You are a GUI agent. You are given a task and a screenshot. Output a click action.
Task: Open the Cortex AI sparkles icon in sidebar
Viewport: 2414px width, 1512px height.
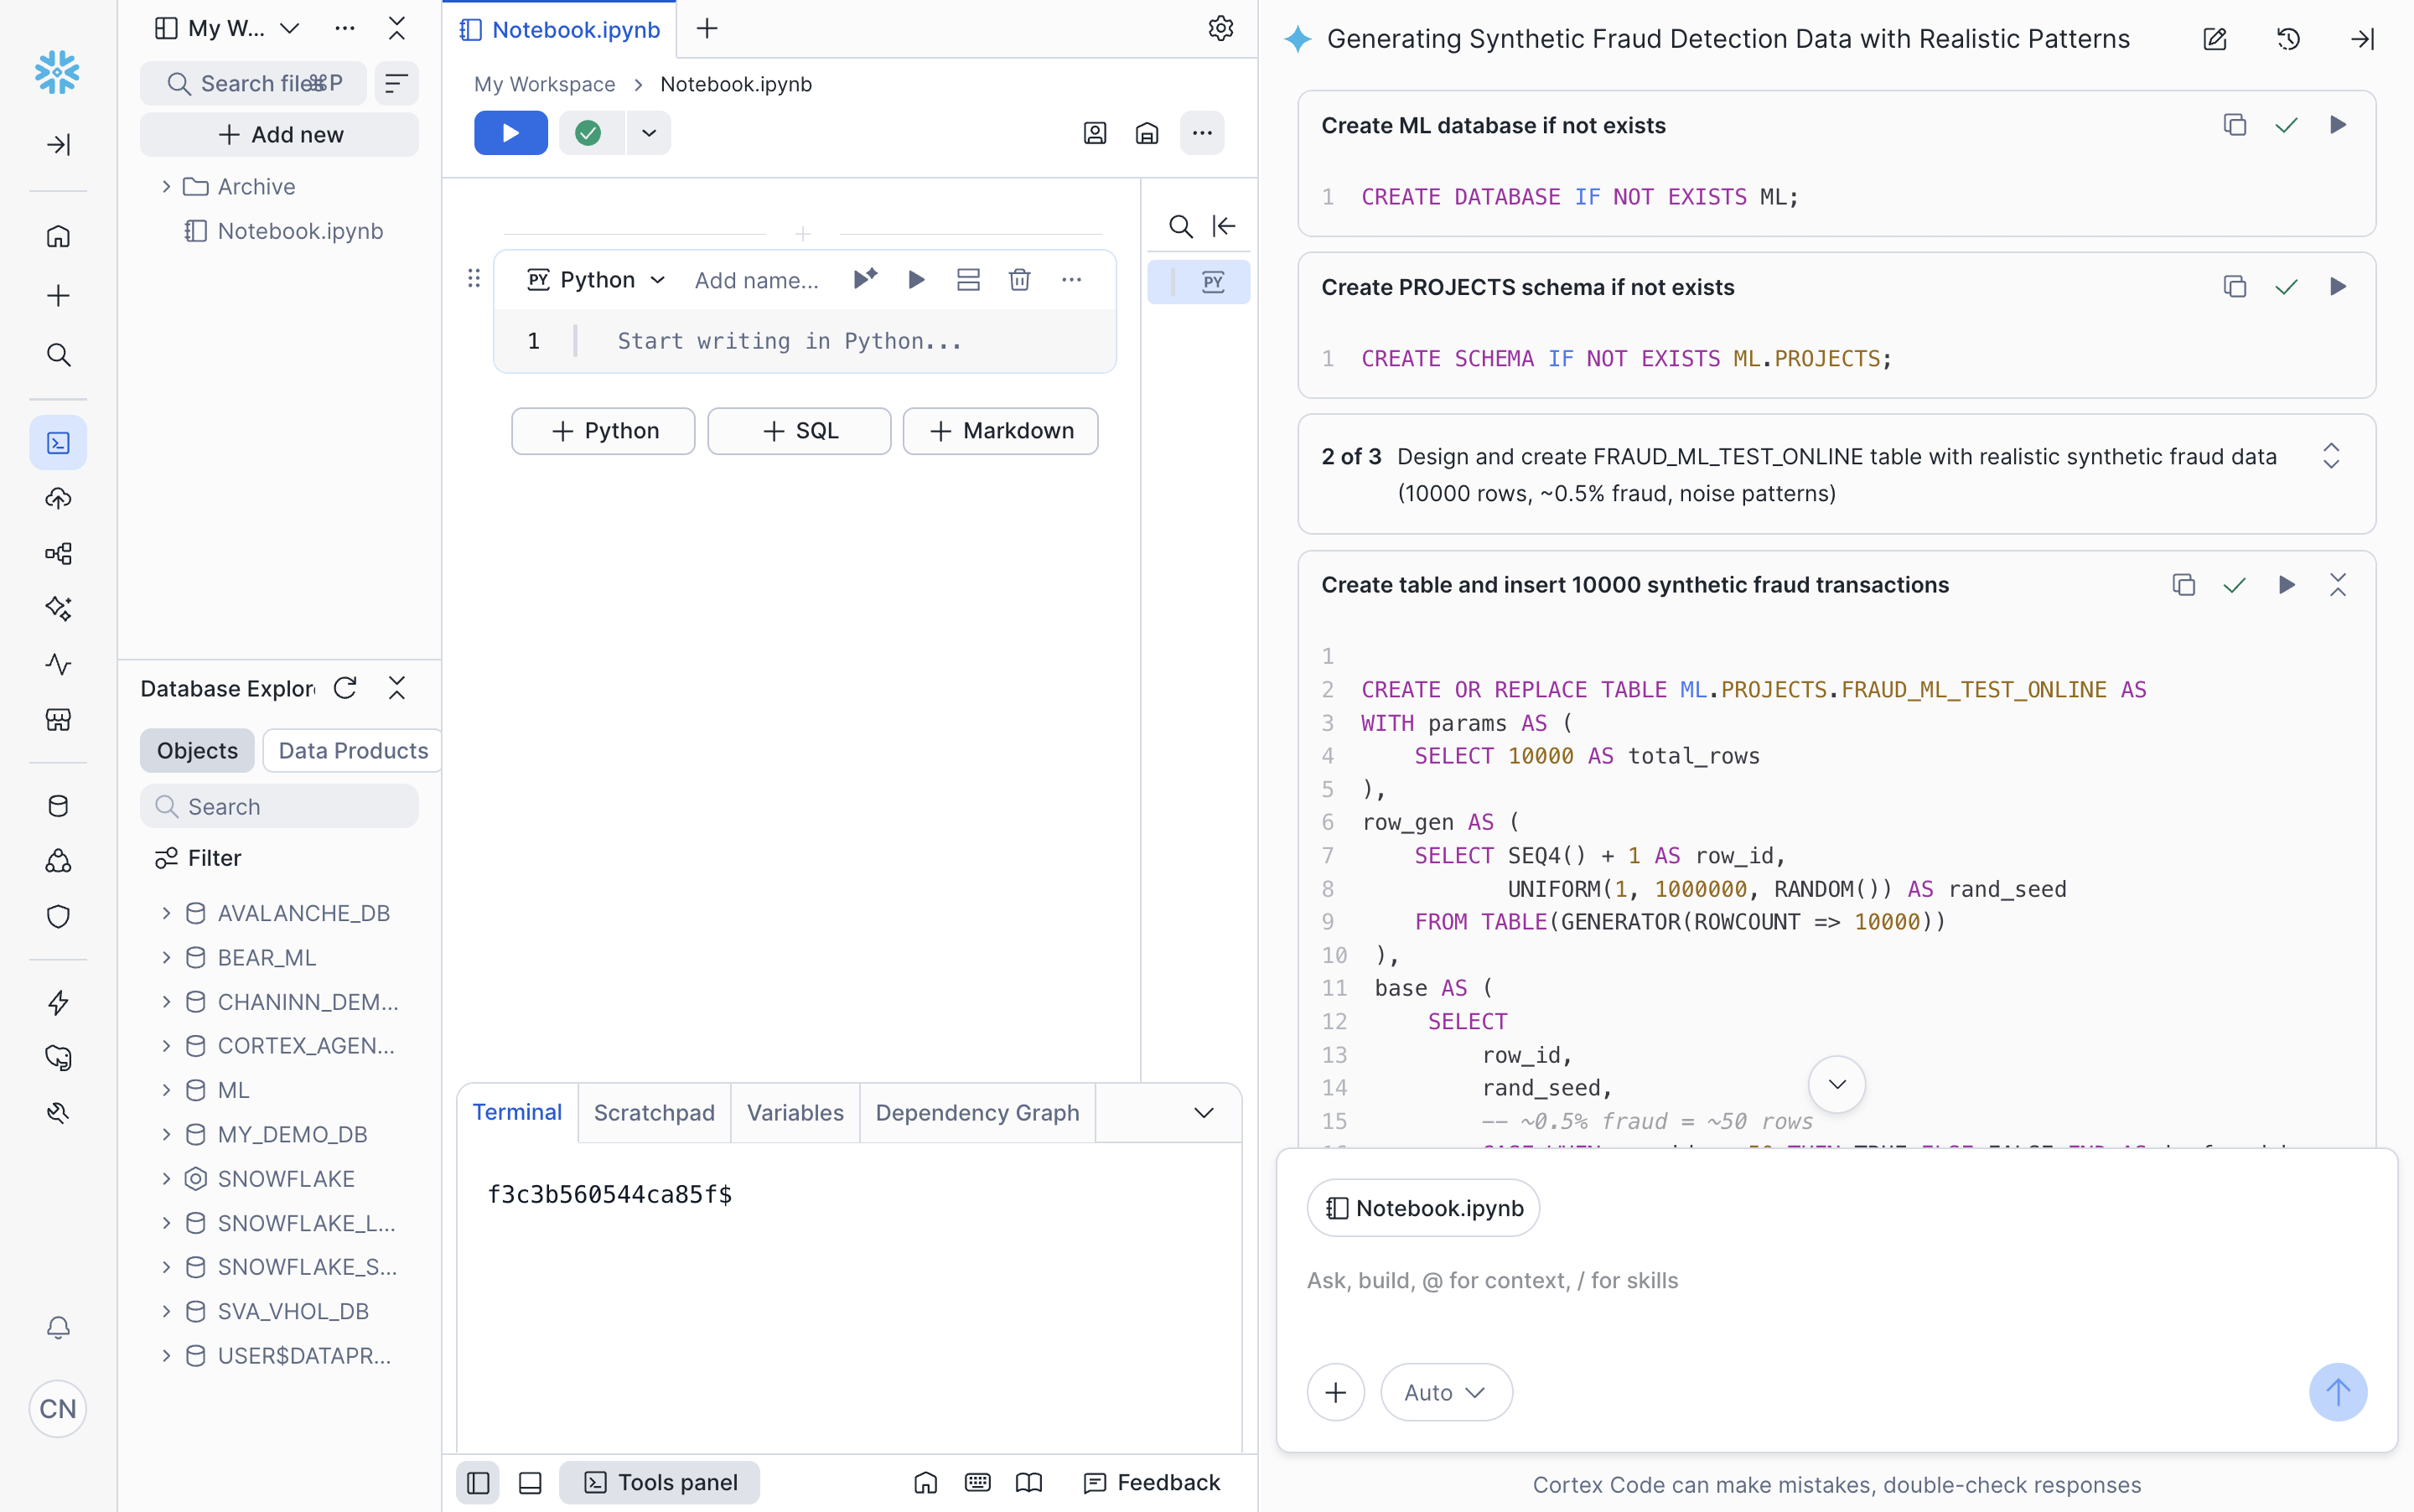tap(58, 608)
